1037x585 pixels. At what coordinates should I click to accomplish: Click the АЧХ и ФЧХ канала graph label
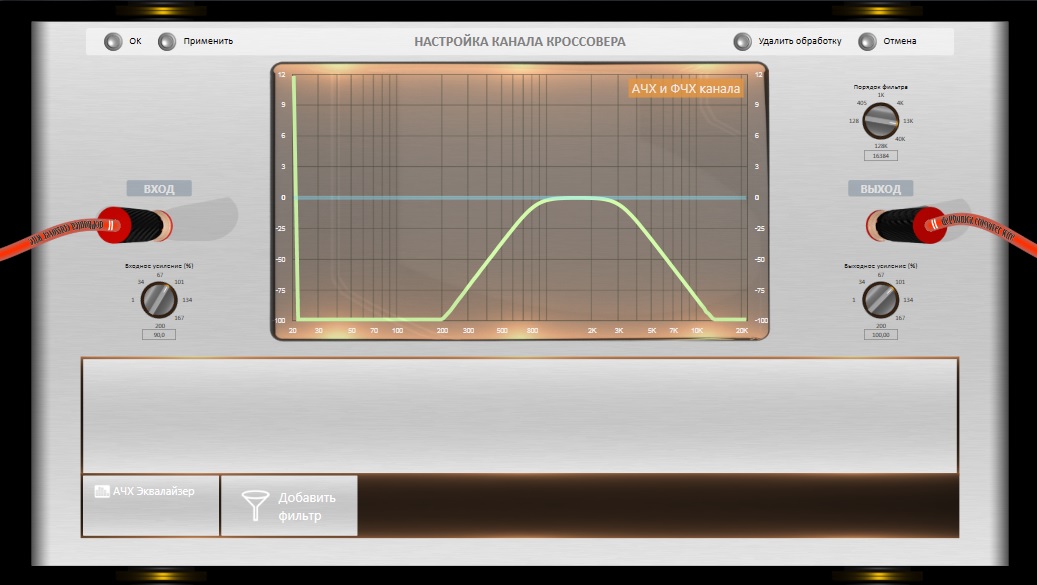686,89
